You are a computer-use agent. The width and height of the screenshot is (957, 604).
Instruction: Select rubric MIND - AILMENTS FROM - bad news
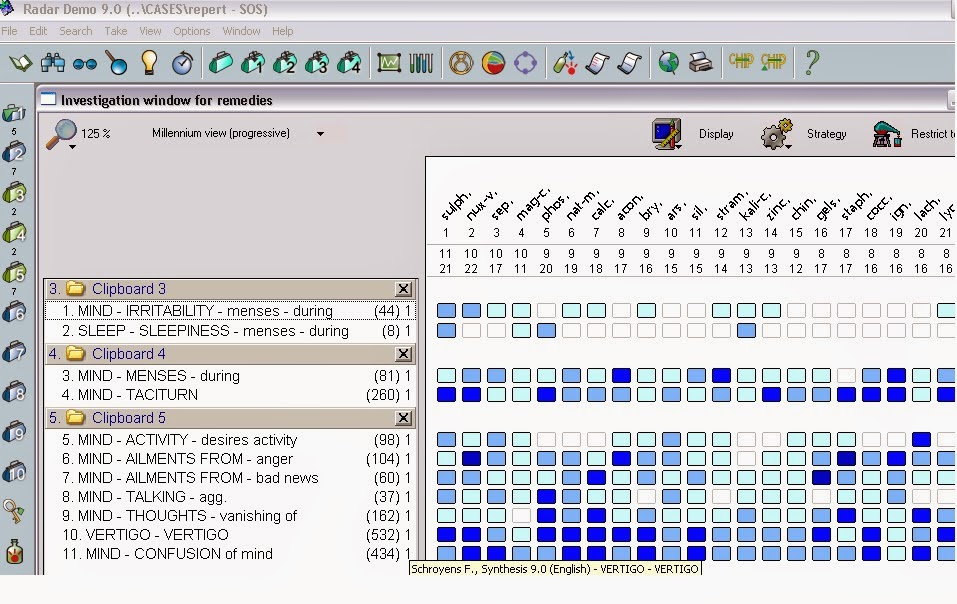click(230, 478)
